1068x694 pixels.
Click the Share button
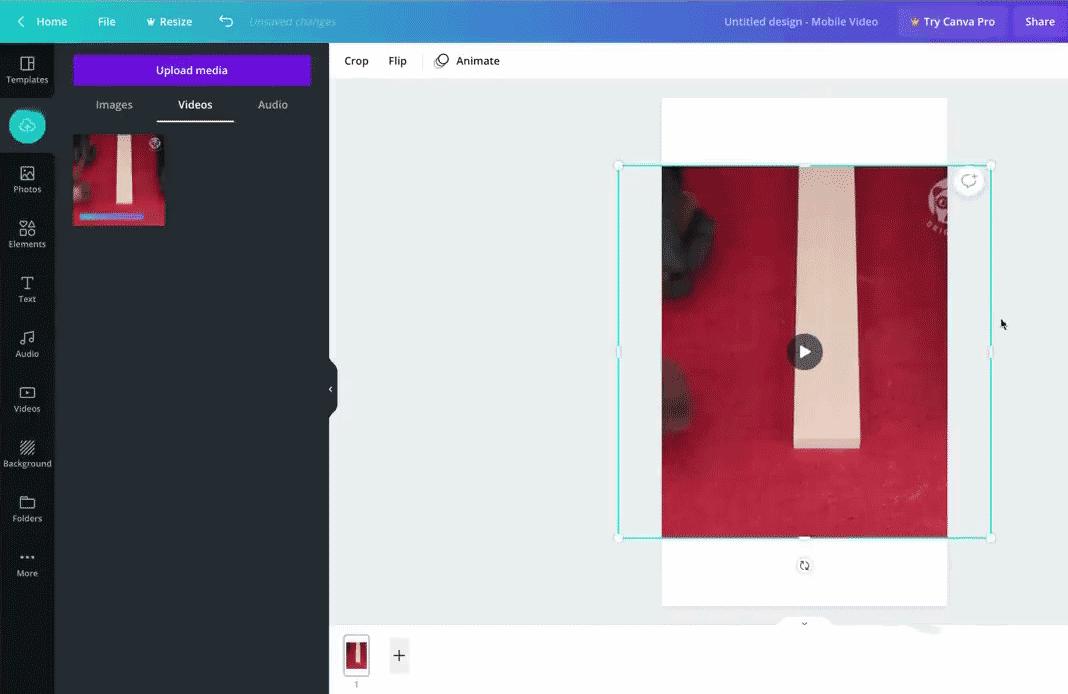coord(1039,22)
